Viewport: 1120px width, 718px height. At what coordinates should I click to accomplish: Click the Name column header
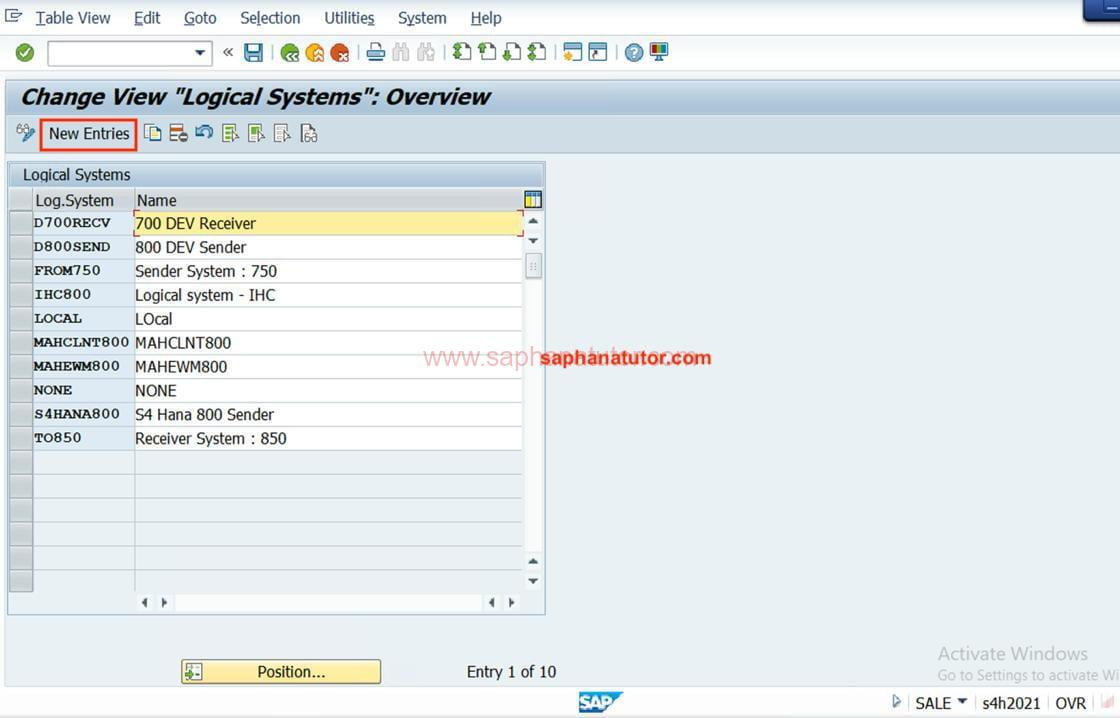click(x=329, y=200)
